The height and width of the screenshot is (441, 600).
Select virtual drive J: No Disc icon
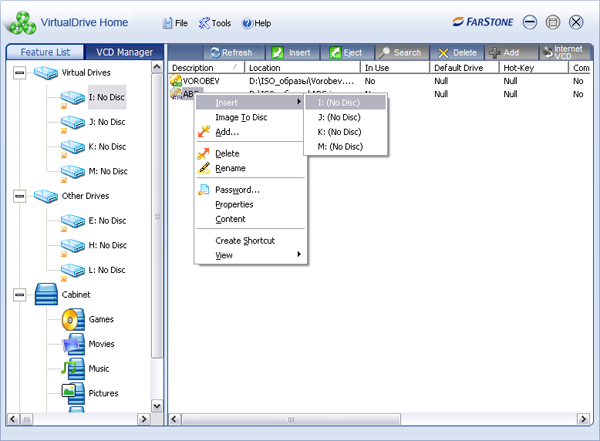pyautogui.click(x=72, y=122)
